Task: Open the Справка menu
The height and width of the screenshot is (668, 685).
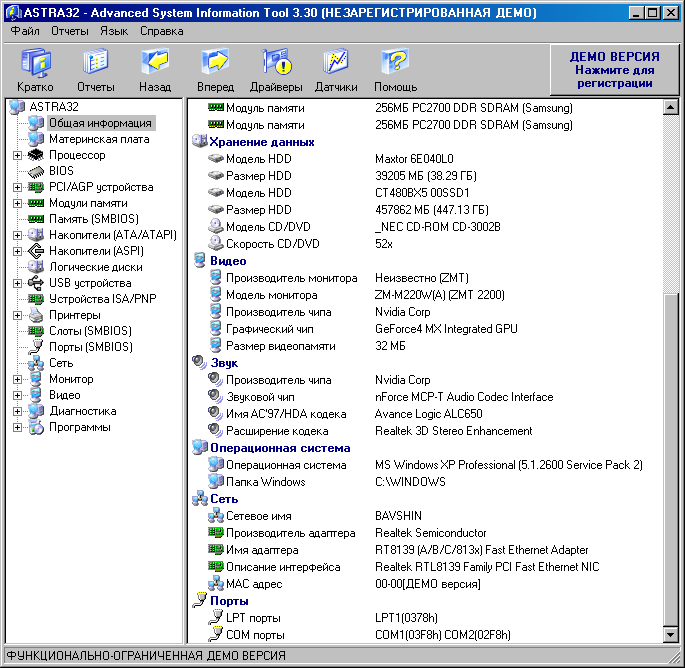Action: [162, 31]
